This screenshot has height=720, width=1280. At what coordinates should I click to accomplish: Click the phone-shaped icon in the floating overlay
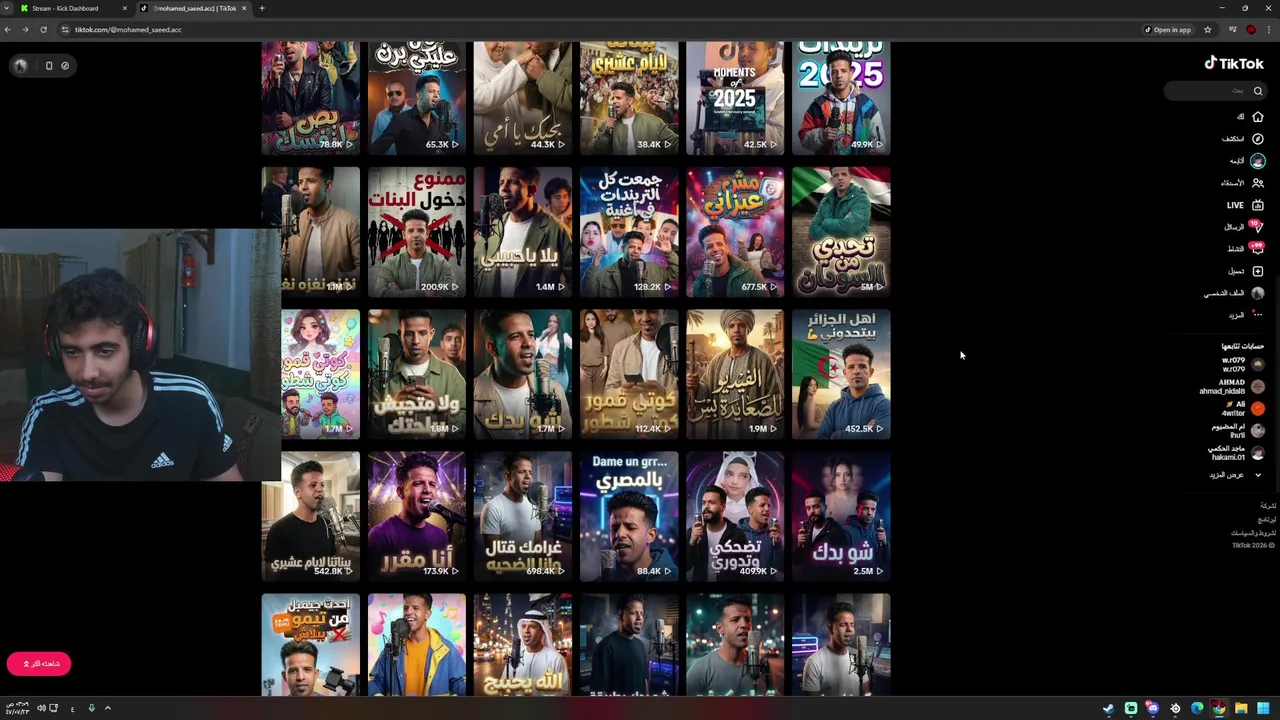click(x=49, y=66)
